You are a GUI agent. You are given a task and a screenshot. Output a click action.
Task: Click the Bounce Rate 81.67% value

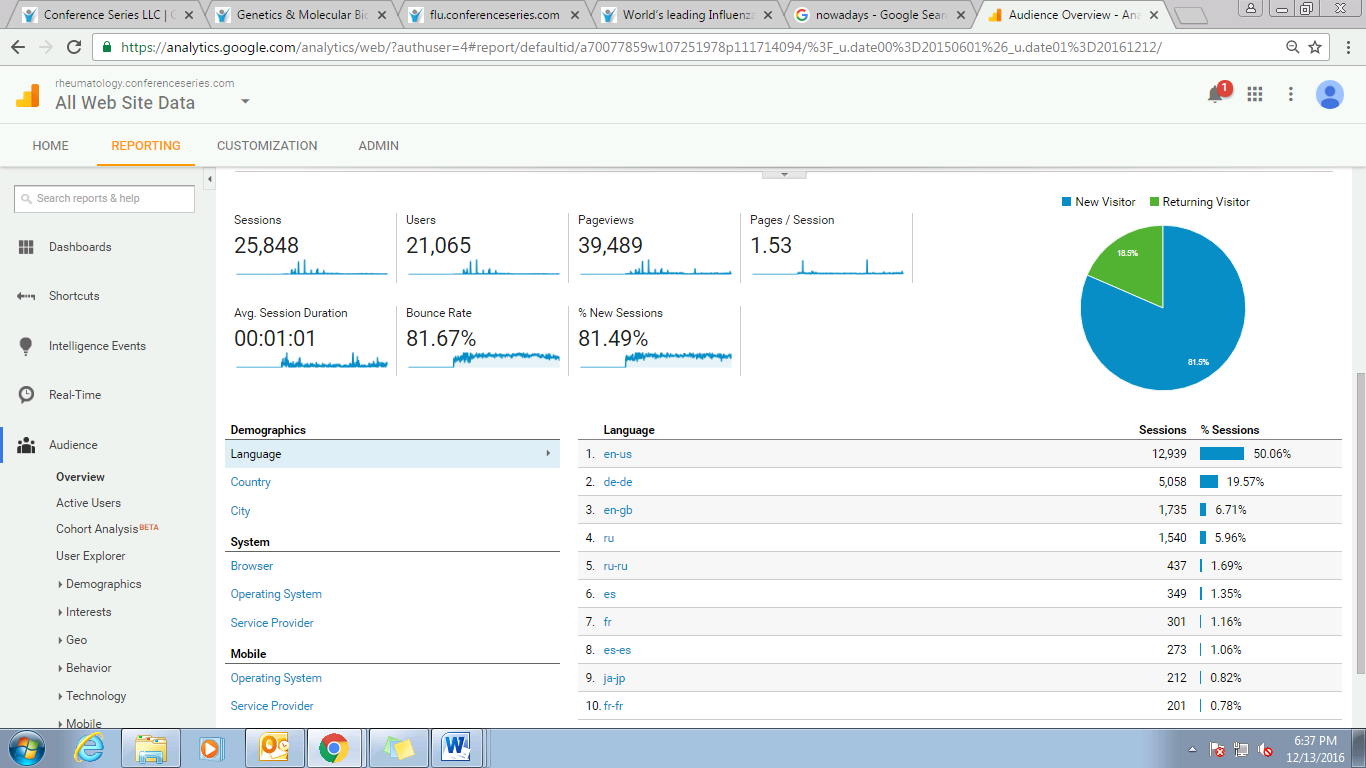(x=441, y=338)
